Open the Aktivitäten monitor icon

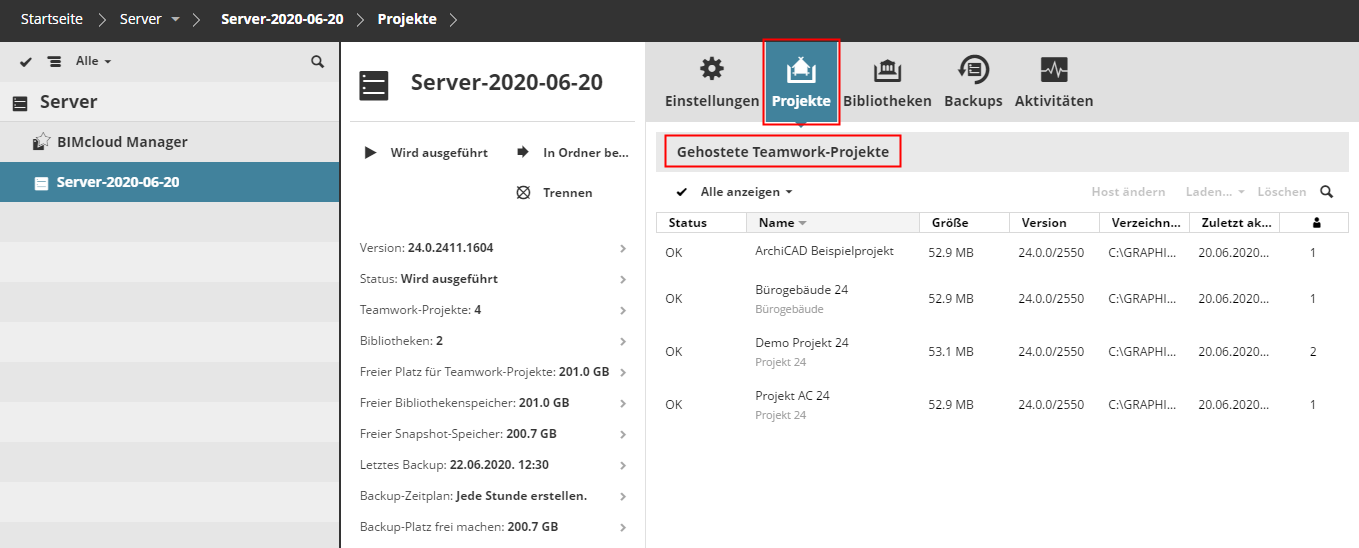point(1054,69)
